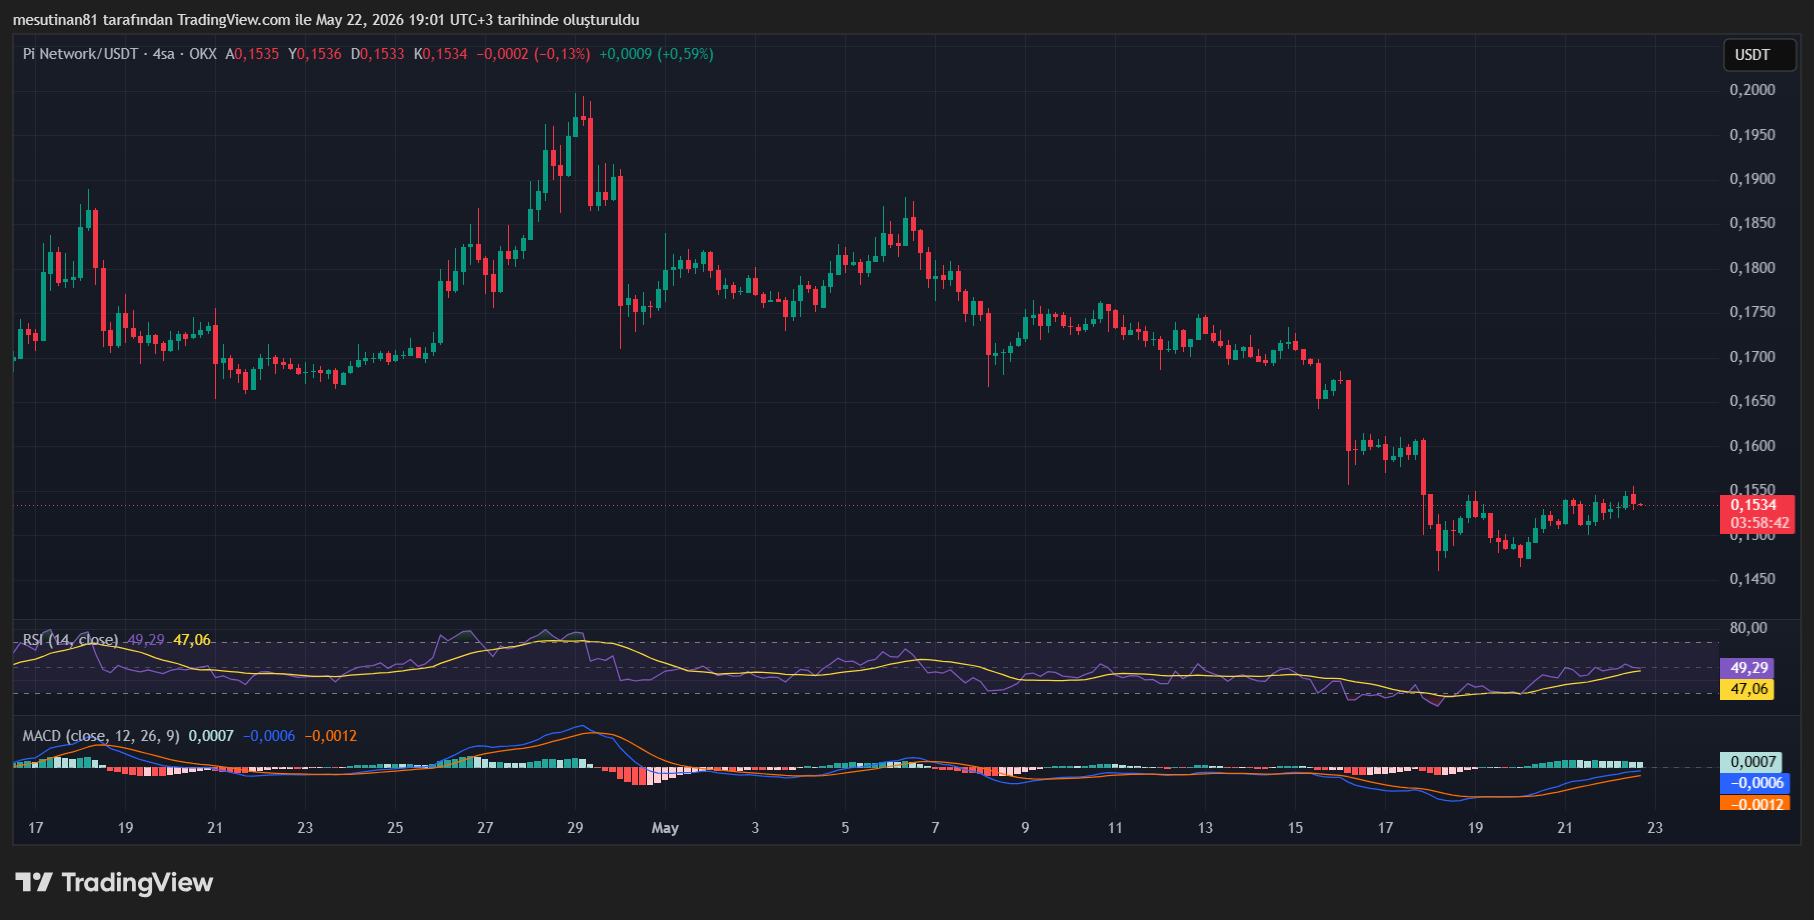Click the blue −0,0006 badge on MACD axis
The width and height of the screenshot is (1814, 920).
point(1755,783)
